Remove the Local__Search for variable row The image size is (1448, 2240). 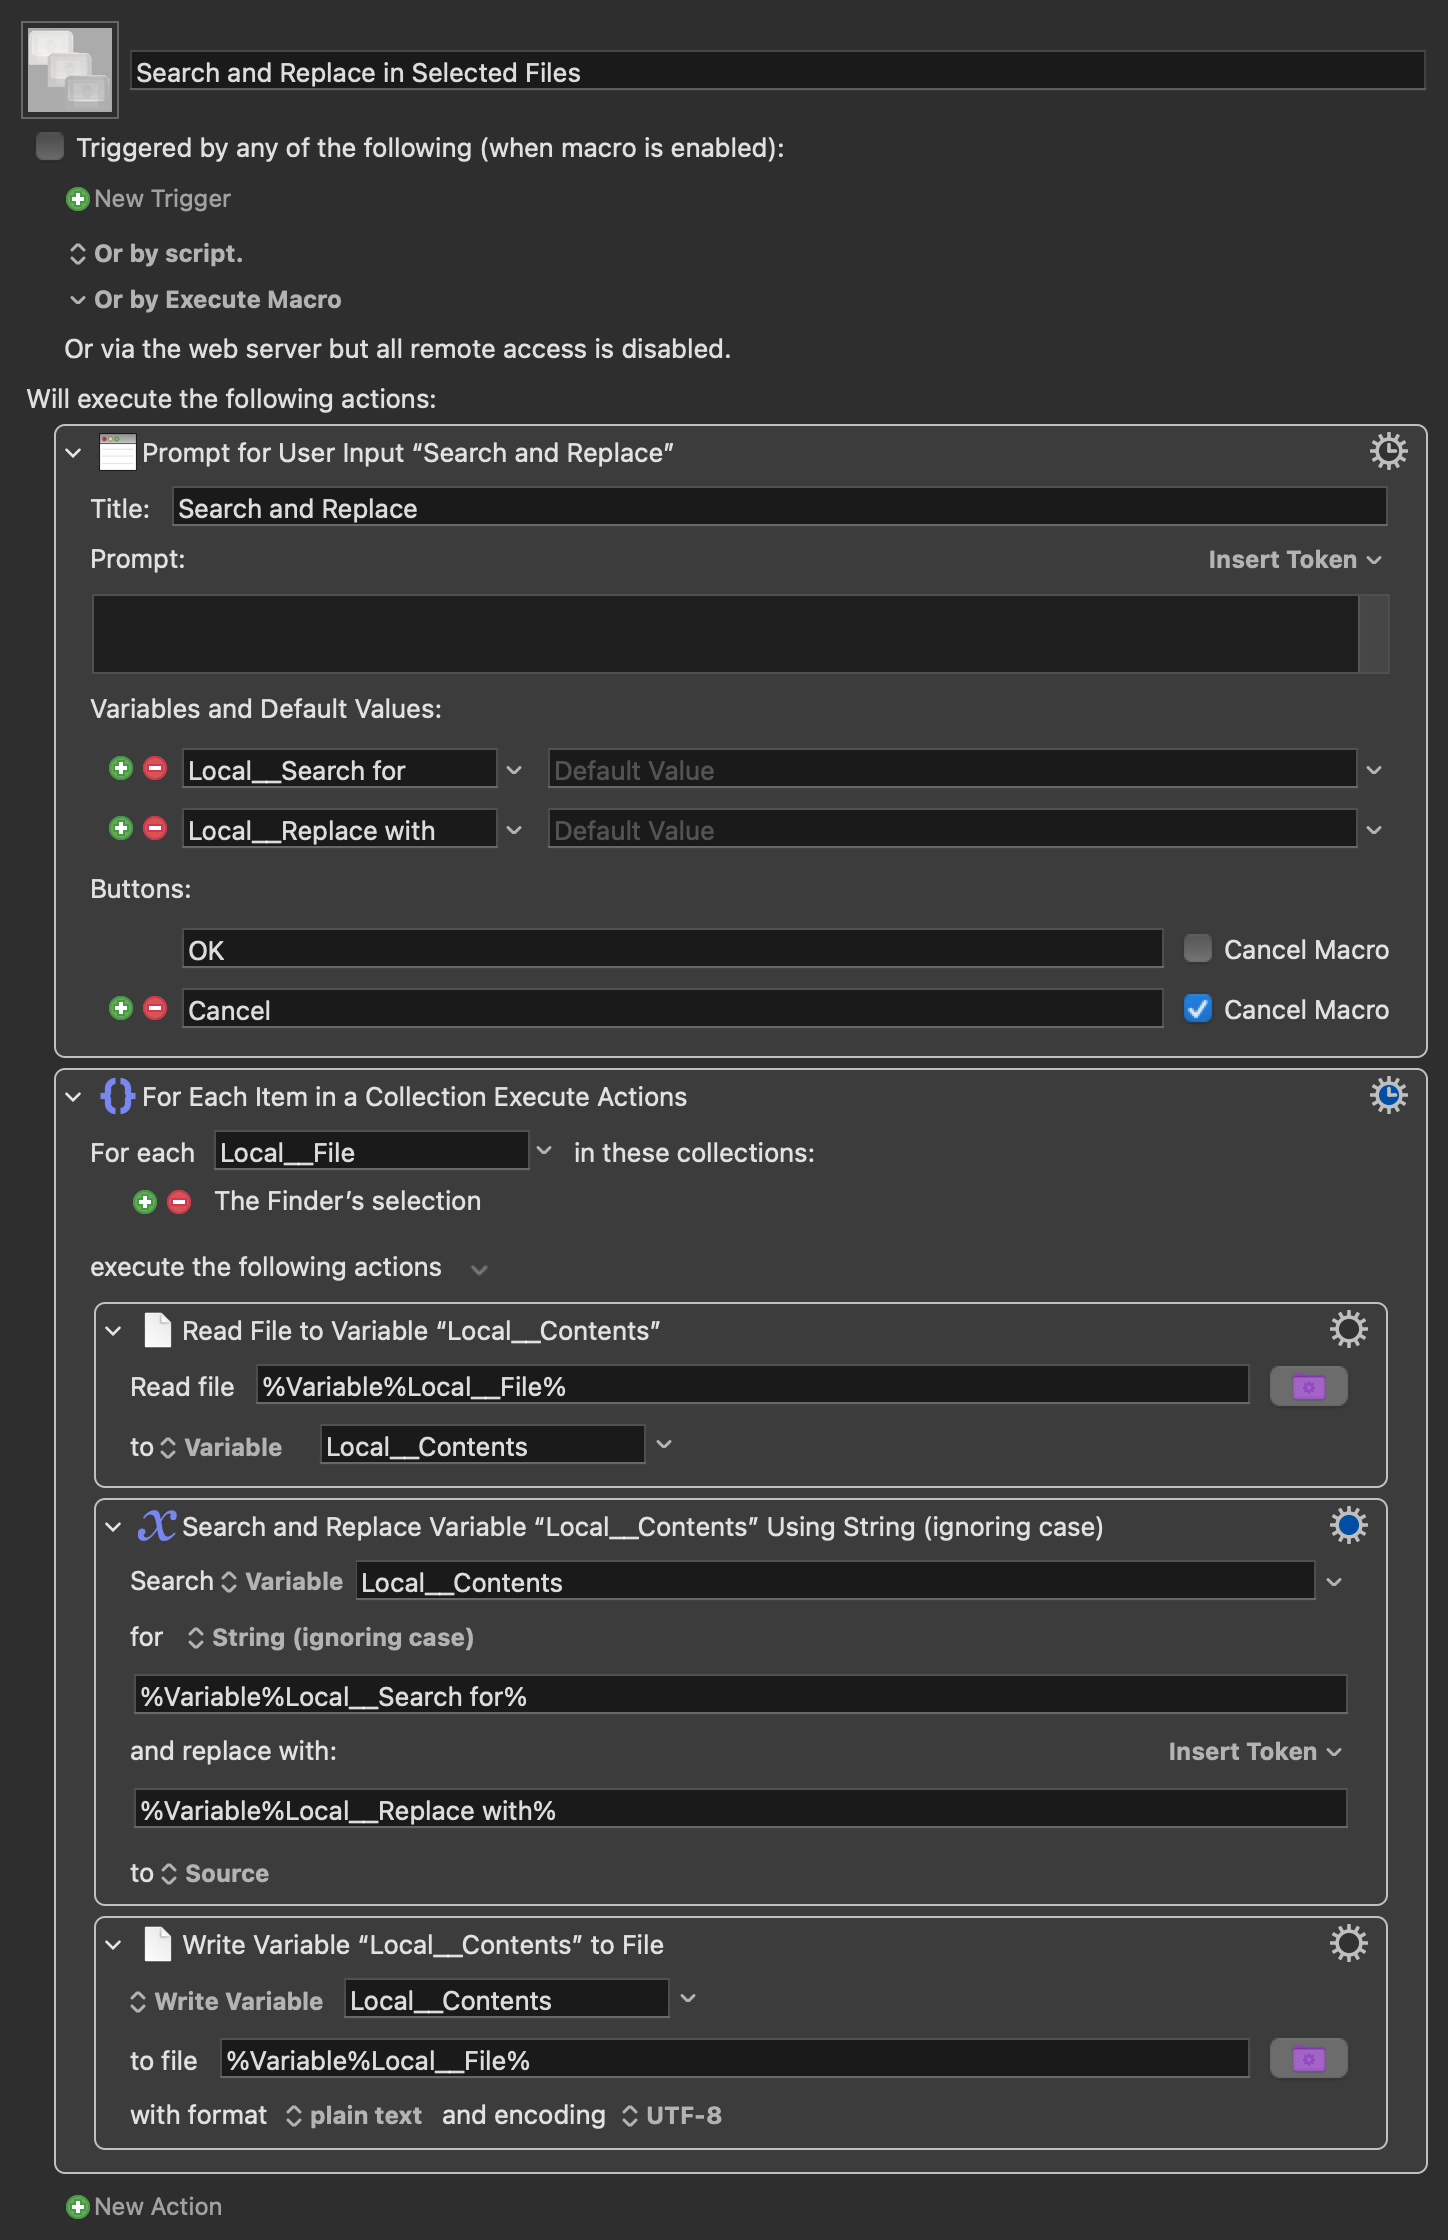pyautogui.click(x=155, y=769)
